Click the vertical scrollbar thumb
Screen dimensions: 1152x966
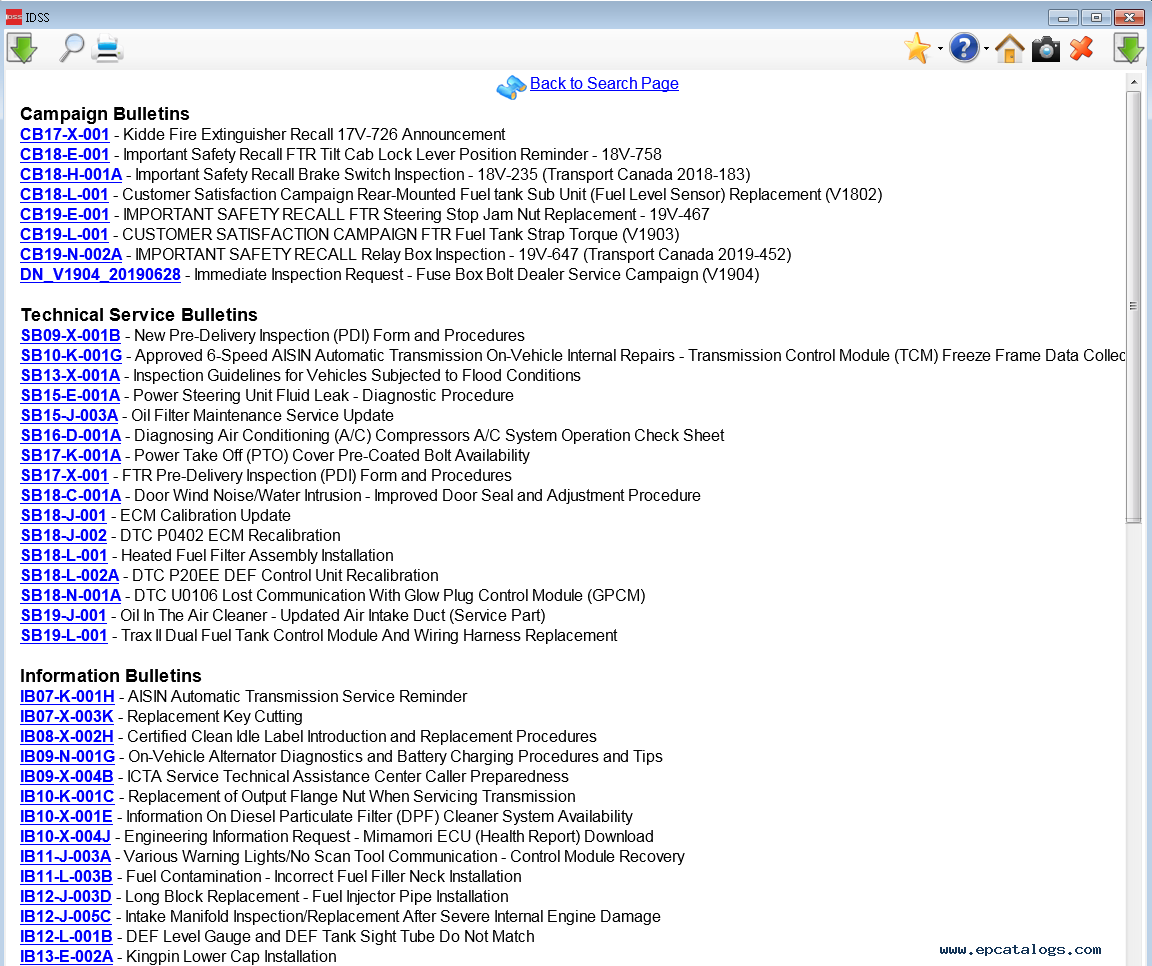point(1133,306)
